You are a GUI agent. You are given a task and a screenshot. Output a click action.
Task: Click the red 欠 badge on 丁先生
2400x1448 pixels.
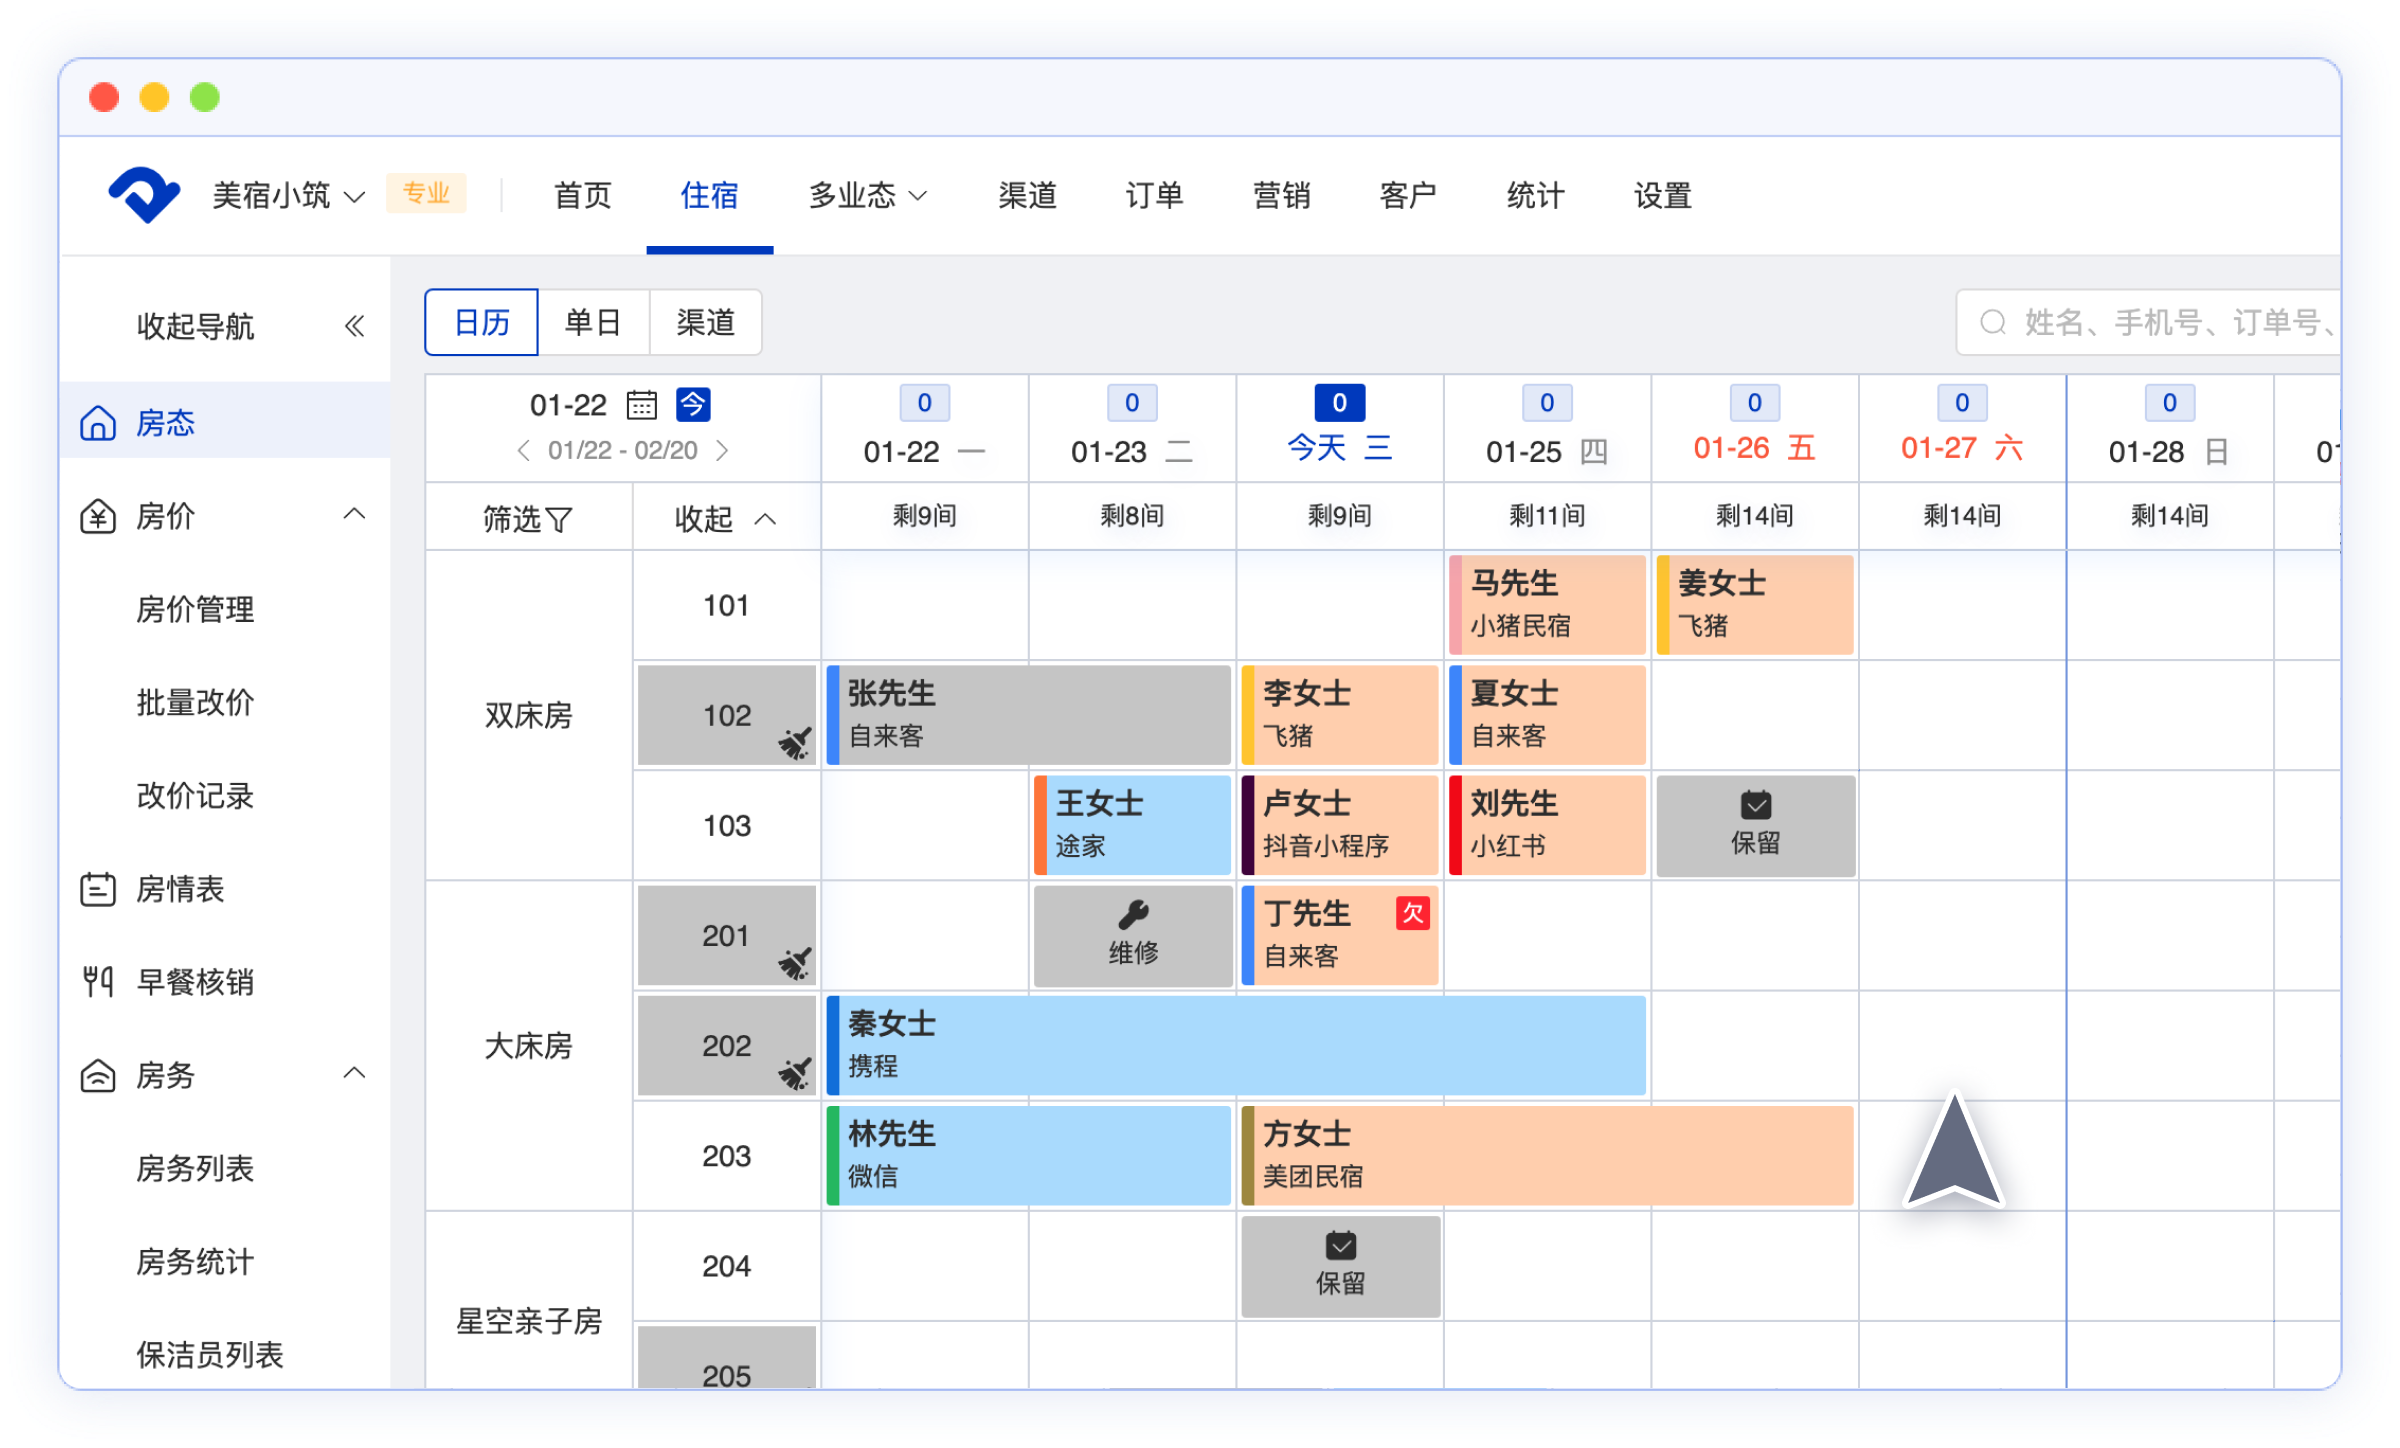coord(1412,913)
